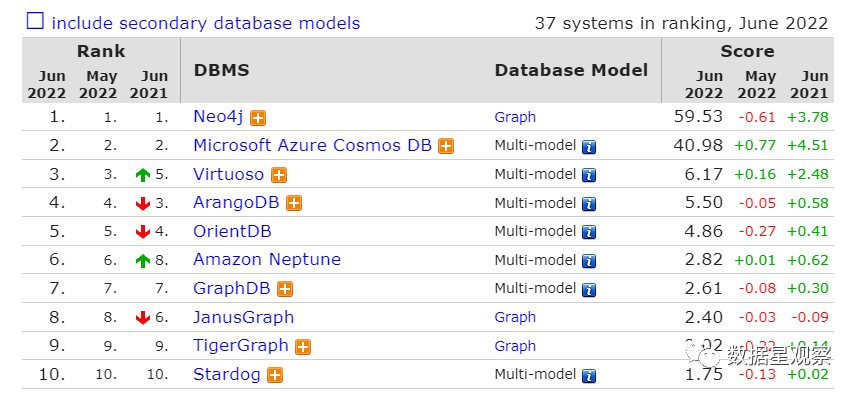Select the score value 2.61
Viewport: 859px width, 393px height.
(x=703, y=288)
